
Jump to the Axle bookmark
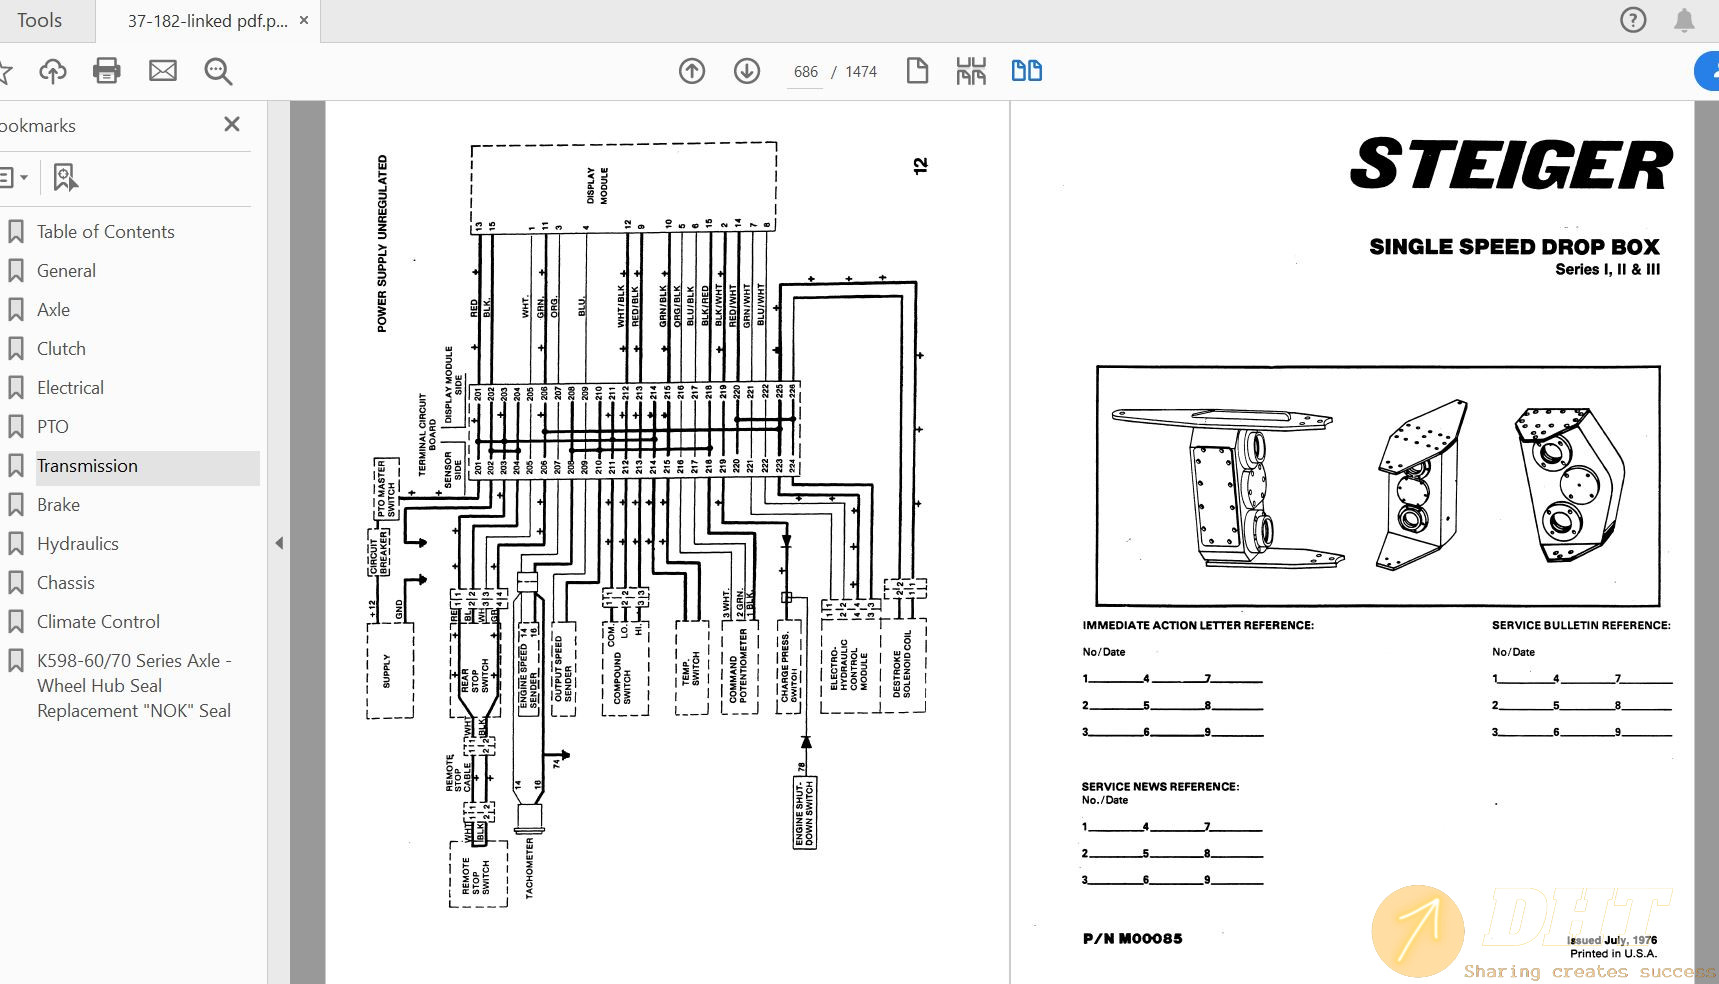coord(53,310)
